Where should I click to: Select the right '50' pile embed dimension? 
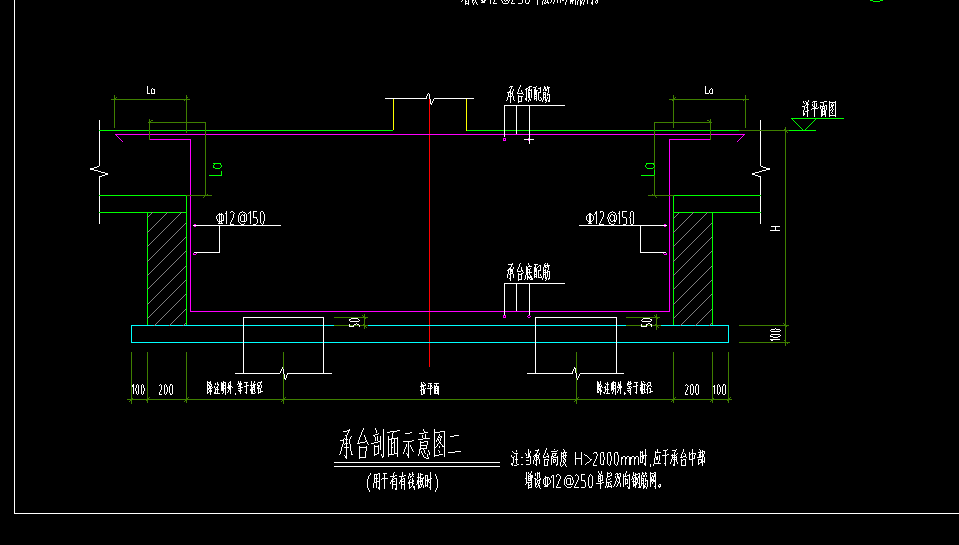pos(646,322)
